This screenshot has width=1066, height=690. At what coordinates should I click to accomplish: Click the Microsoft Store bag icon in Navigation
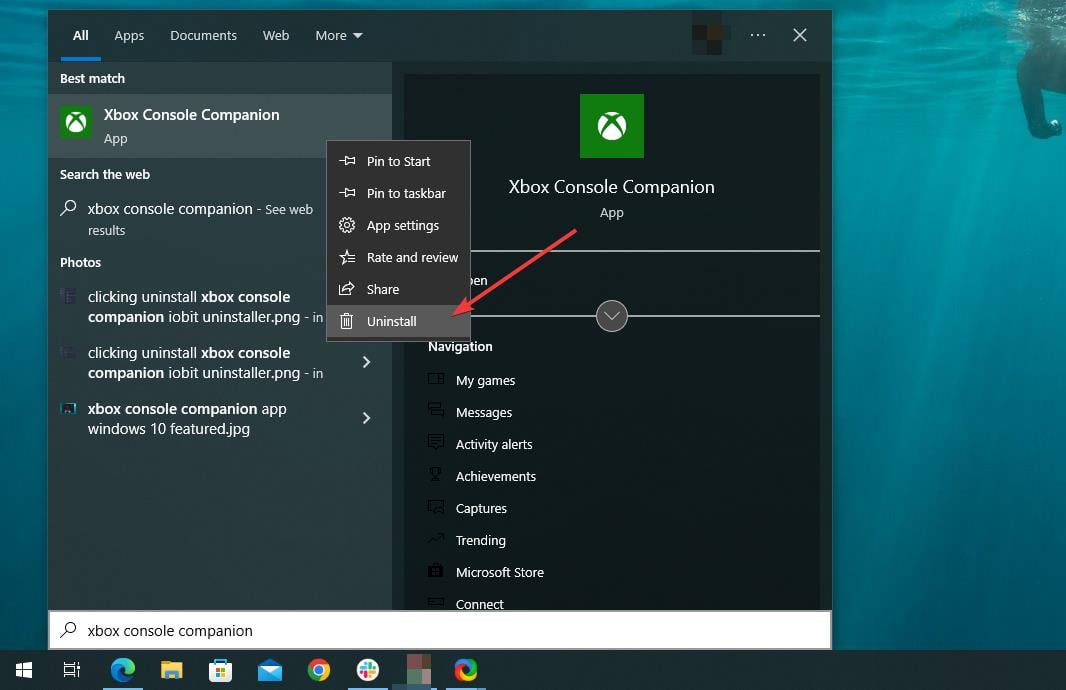(436, 570)
